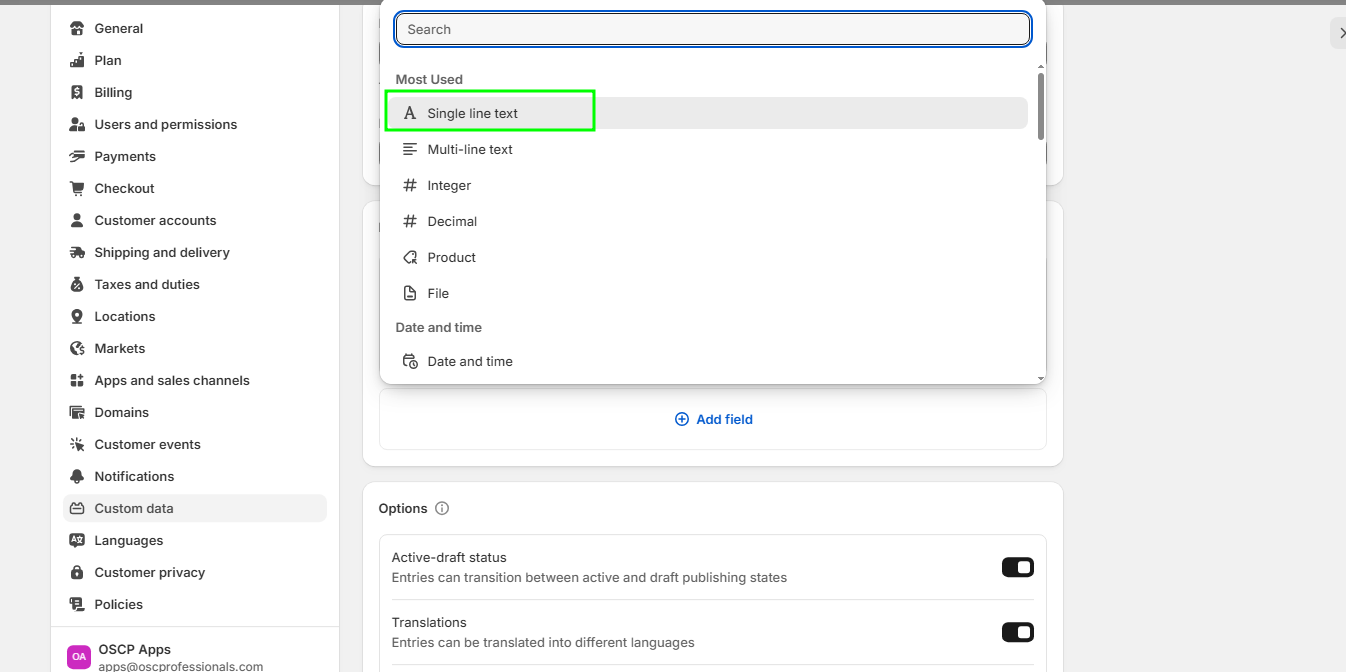Viewport: 1346px width, 672px height.
Task: Select the Product reference field type
Action: click(x=451, y=258)
